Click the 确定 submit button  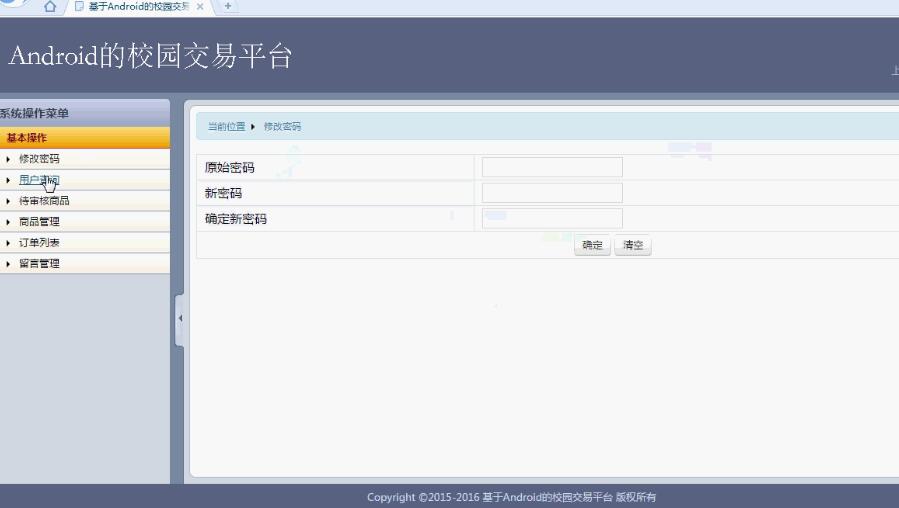[x=592, y=245]
